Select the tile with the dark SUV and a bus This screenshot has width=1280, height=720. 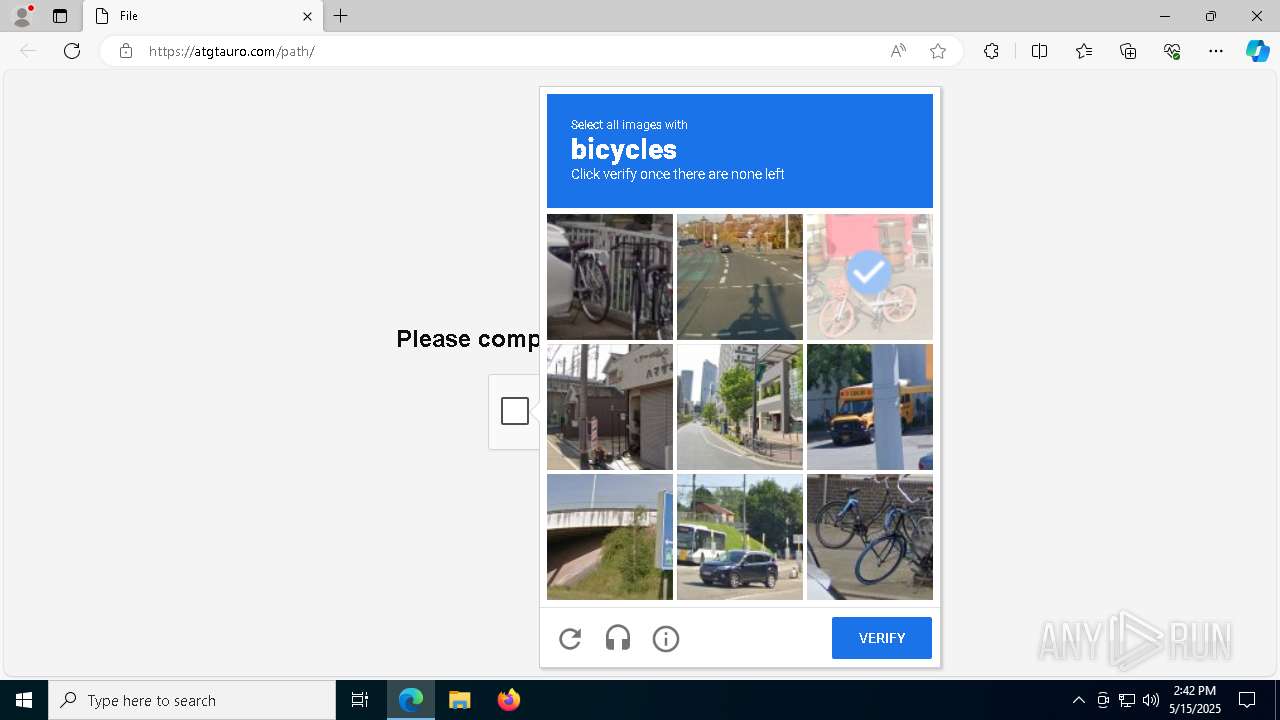click(740, 537)
